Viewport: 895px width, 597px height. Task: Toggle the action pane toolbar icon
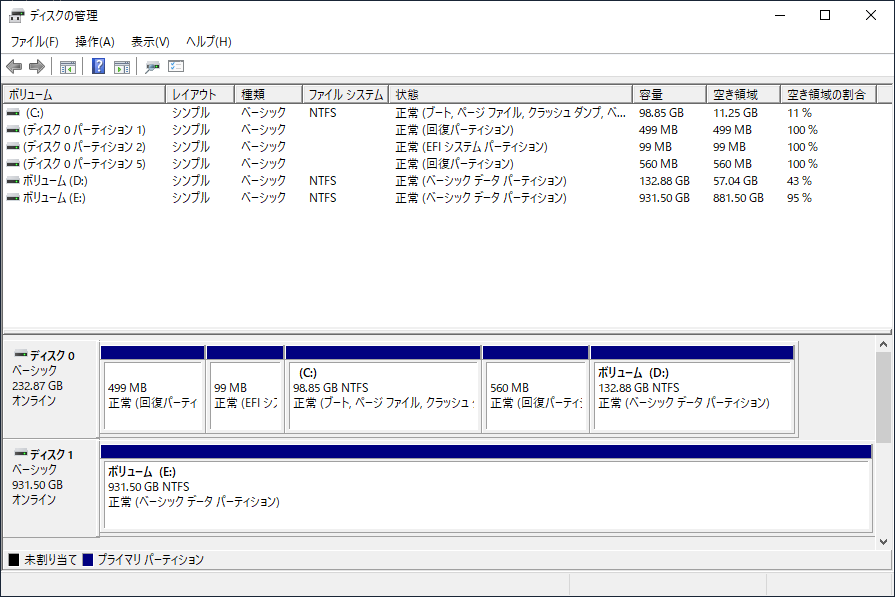click(122, 67)
